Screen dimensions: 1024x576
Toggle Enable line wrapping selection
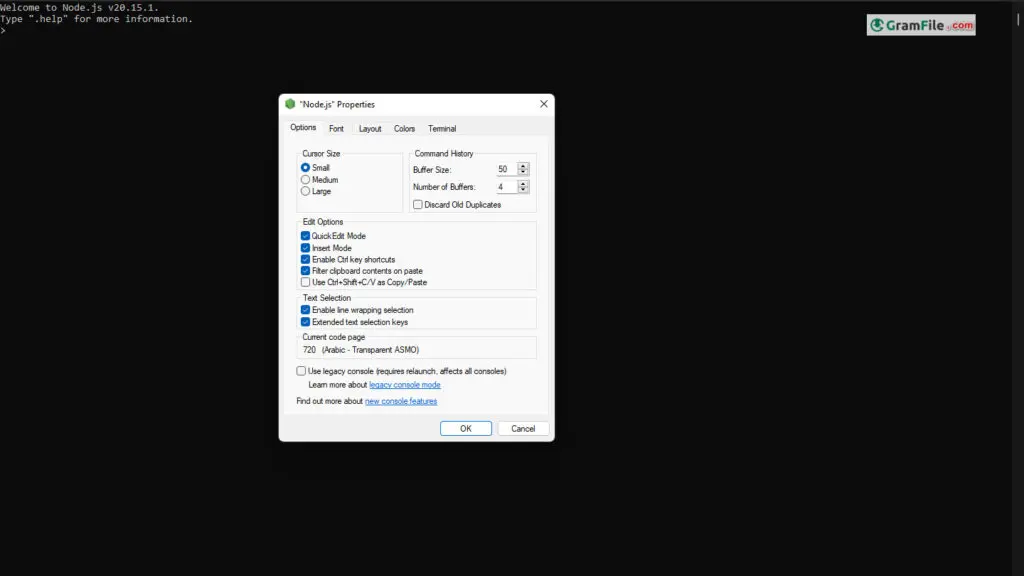coord(305,310)
